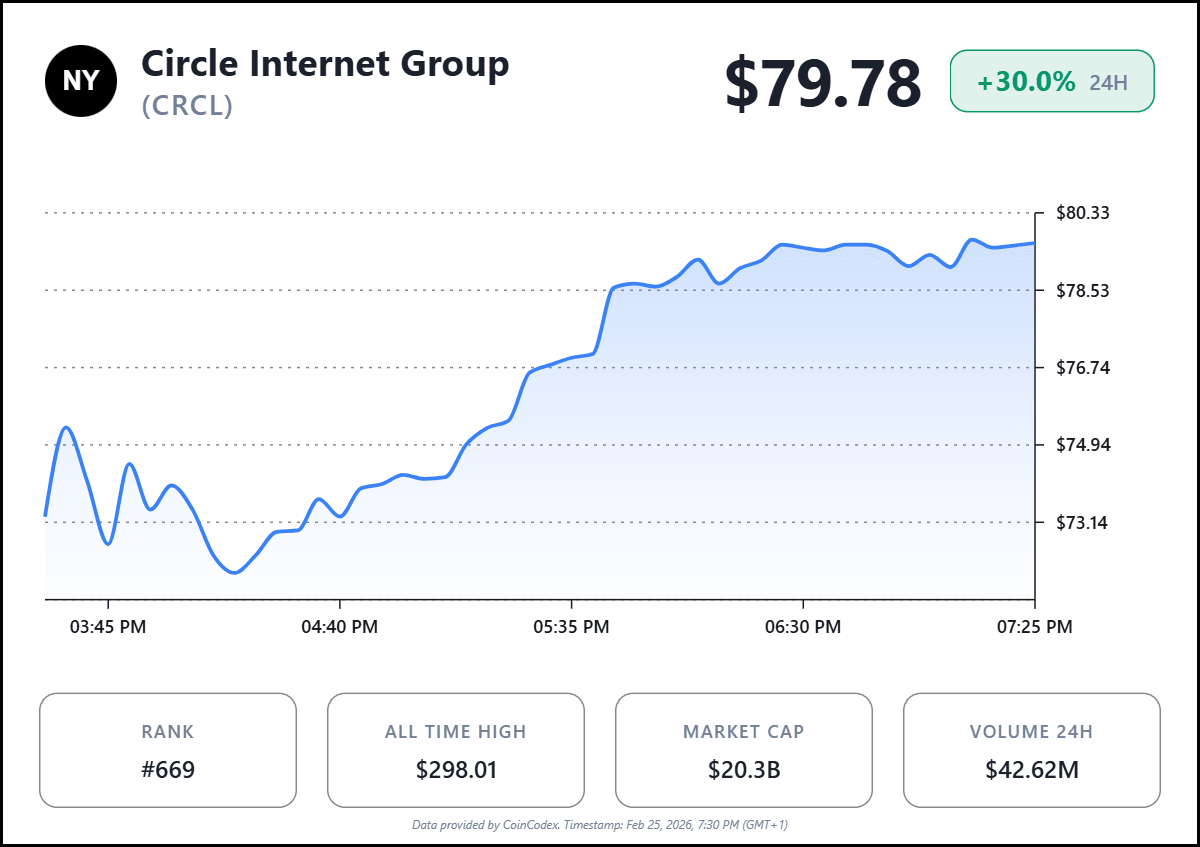Click the 03:45 PM time axis label
The image size is (1200, 847).
coord(108,627)
